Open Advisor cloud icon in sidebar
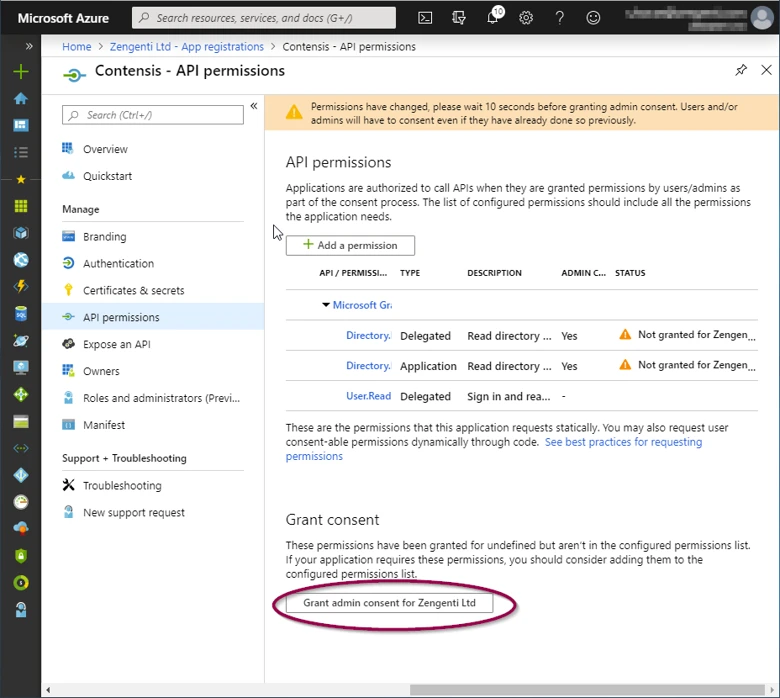 [x=21, y=529]
